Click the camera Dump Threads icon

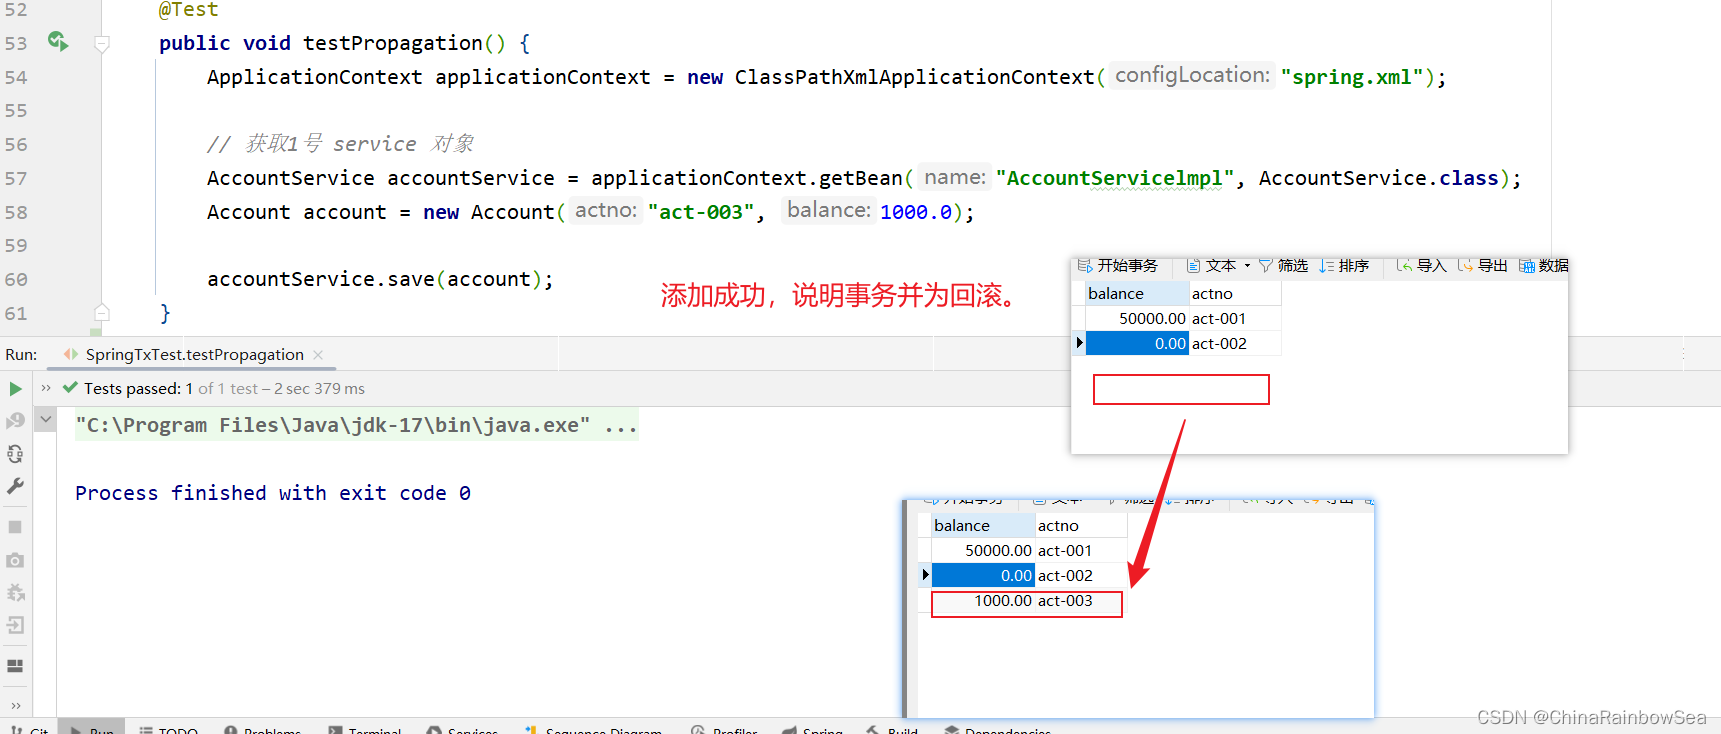point(15,560)
